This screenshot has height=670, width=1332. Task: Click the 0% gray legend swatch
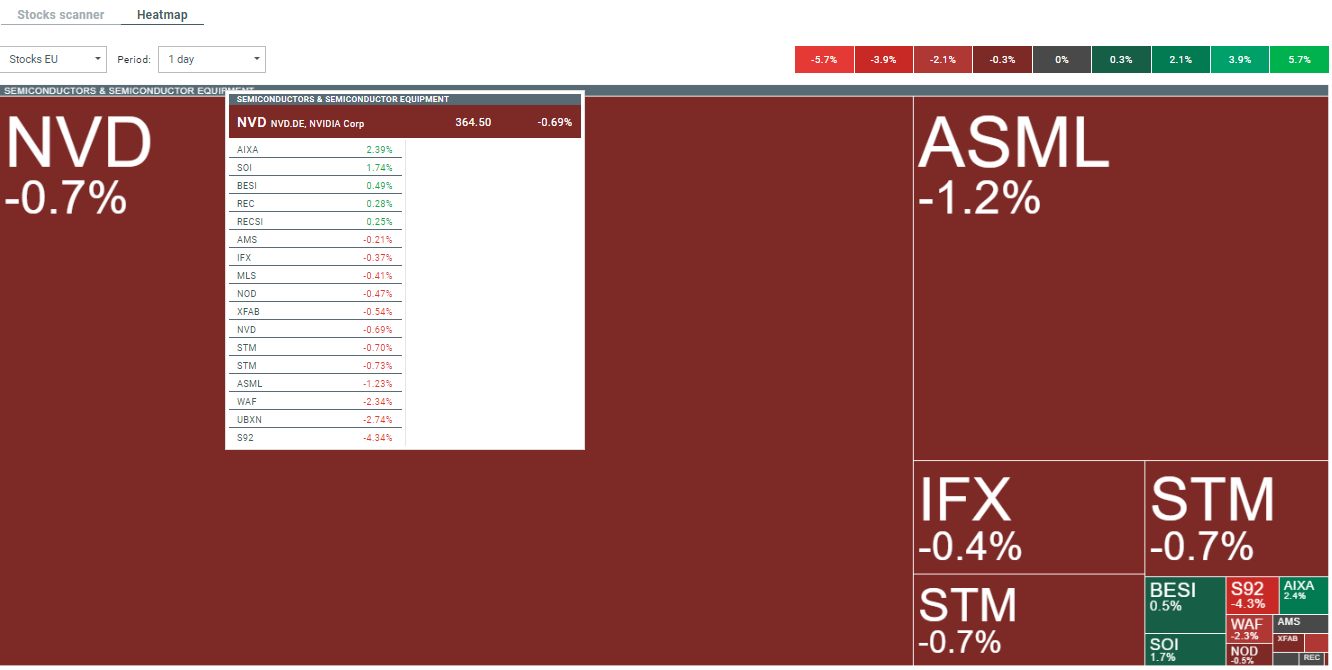coord(1061,60)
